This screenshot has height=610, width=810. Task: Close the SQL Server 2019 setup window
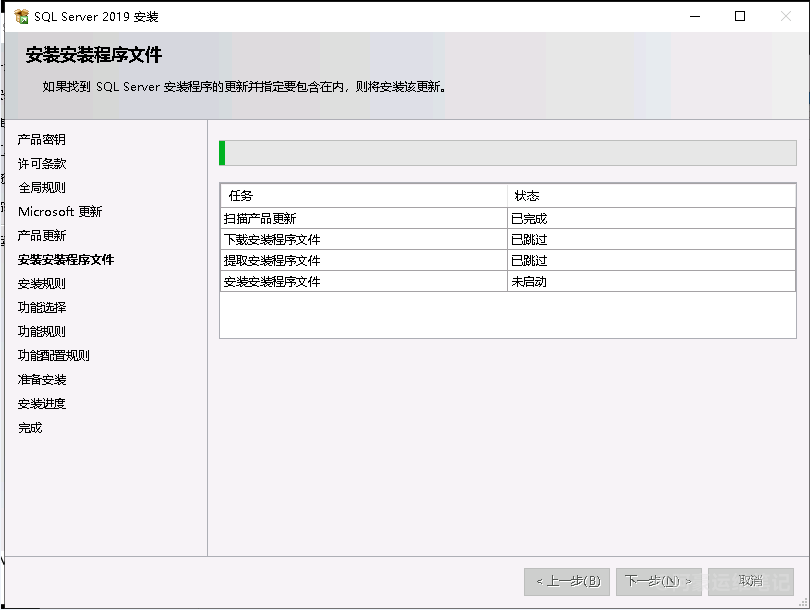click(x=786, y=17)
